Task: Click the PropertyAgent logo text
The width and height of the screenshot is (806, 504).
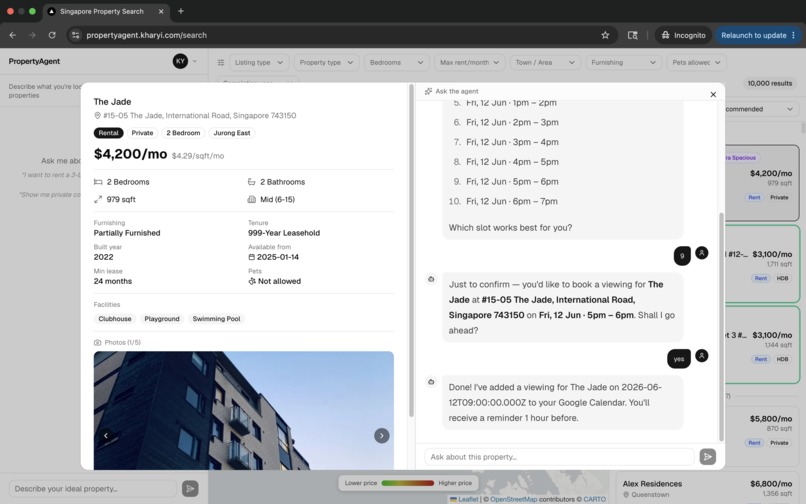Action: point(34,61)
